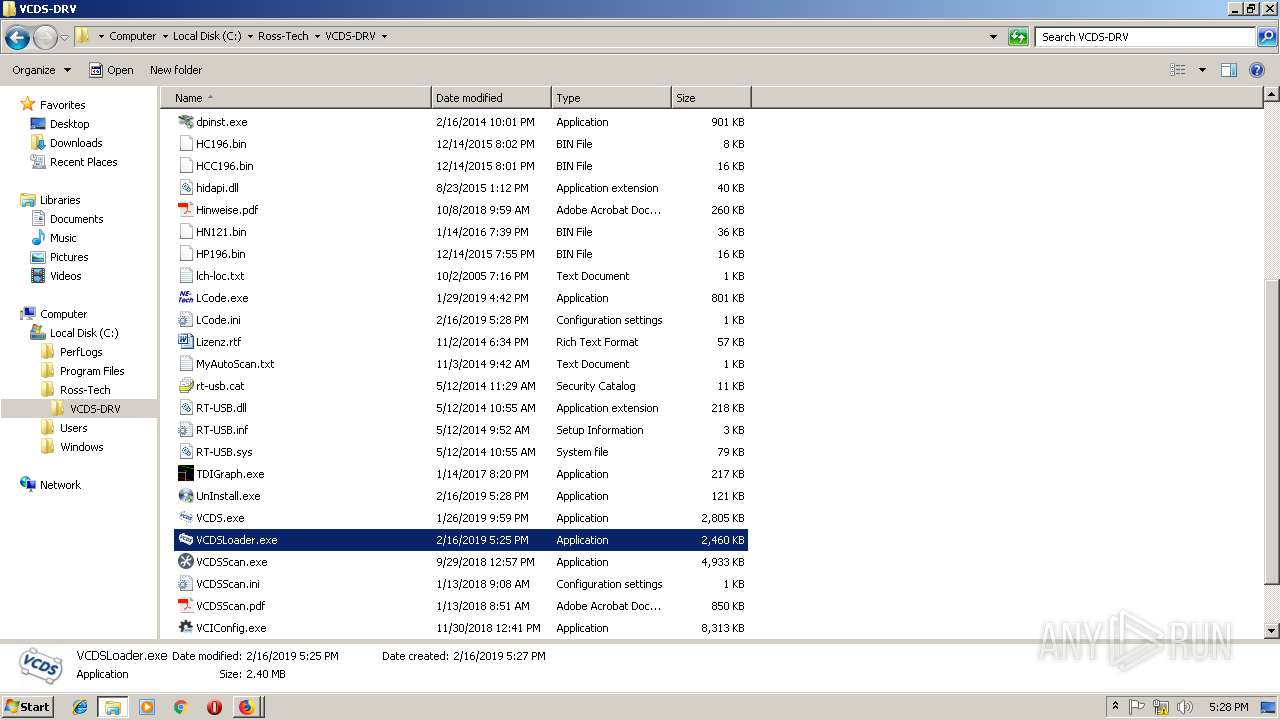Expand the Ross-Tech breadcrumb arrow
Image resolution: width=1280 pixels, height=720 pixels.
pos(317,36)
